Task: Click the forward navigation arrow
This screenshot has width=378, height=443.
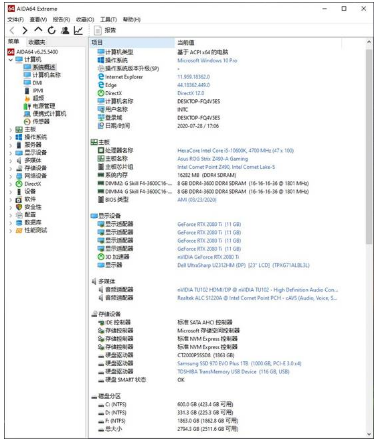Action: 25,30
